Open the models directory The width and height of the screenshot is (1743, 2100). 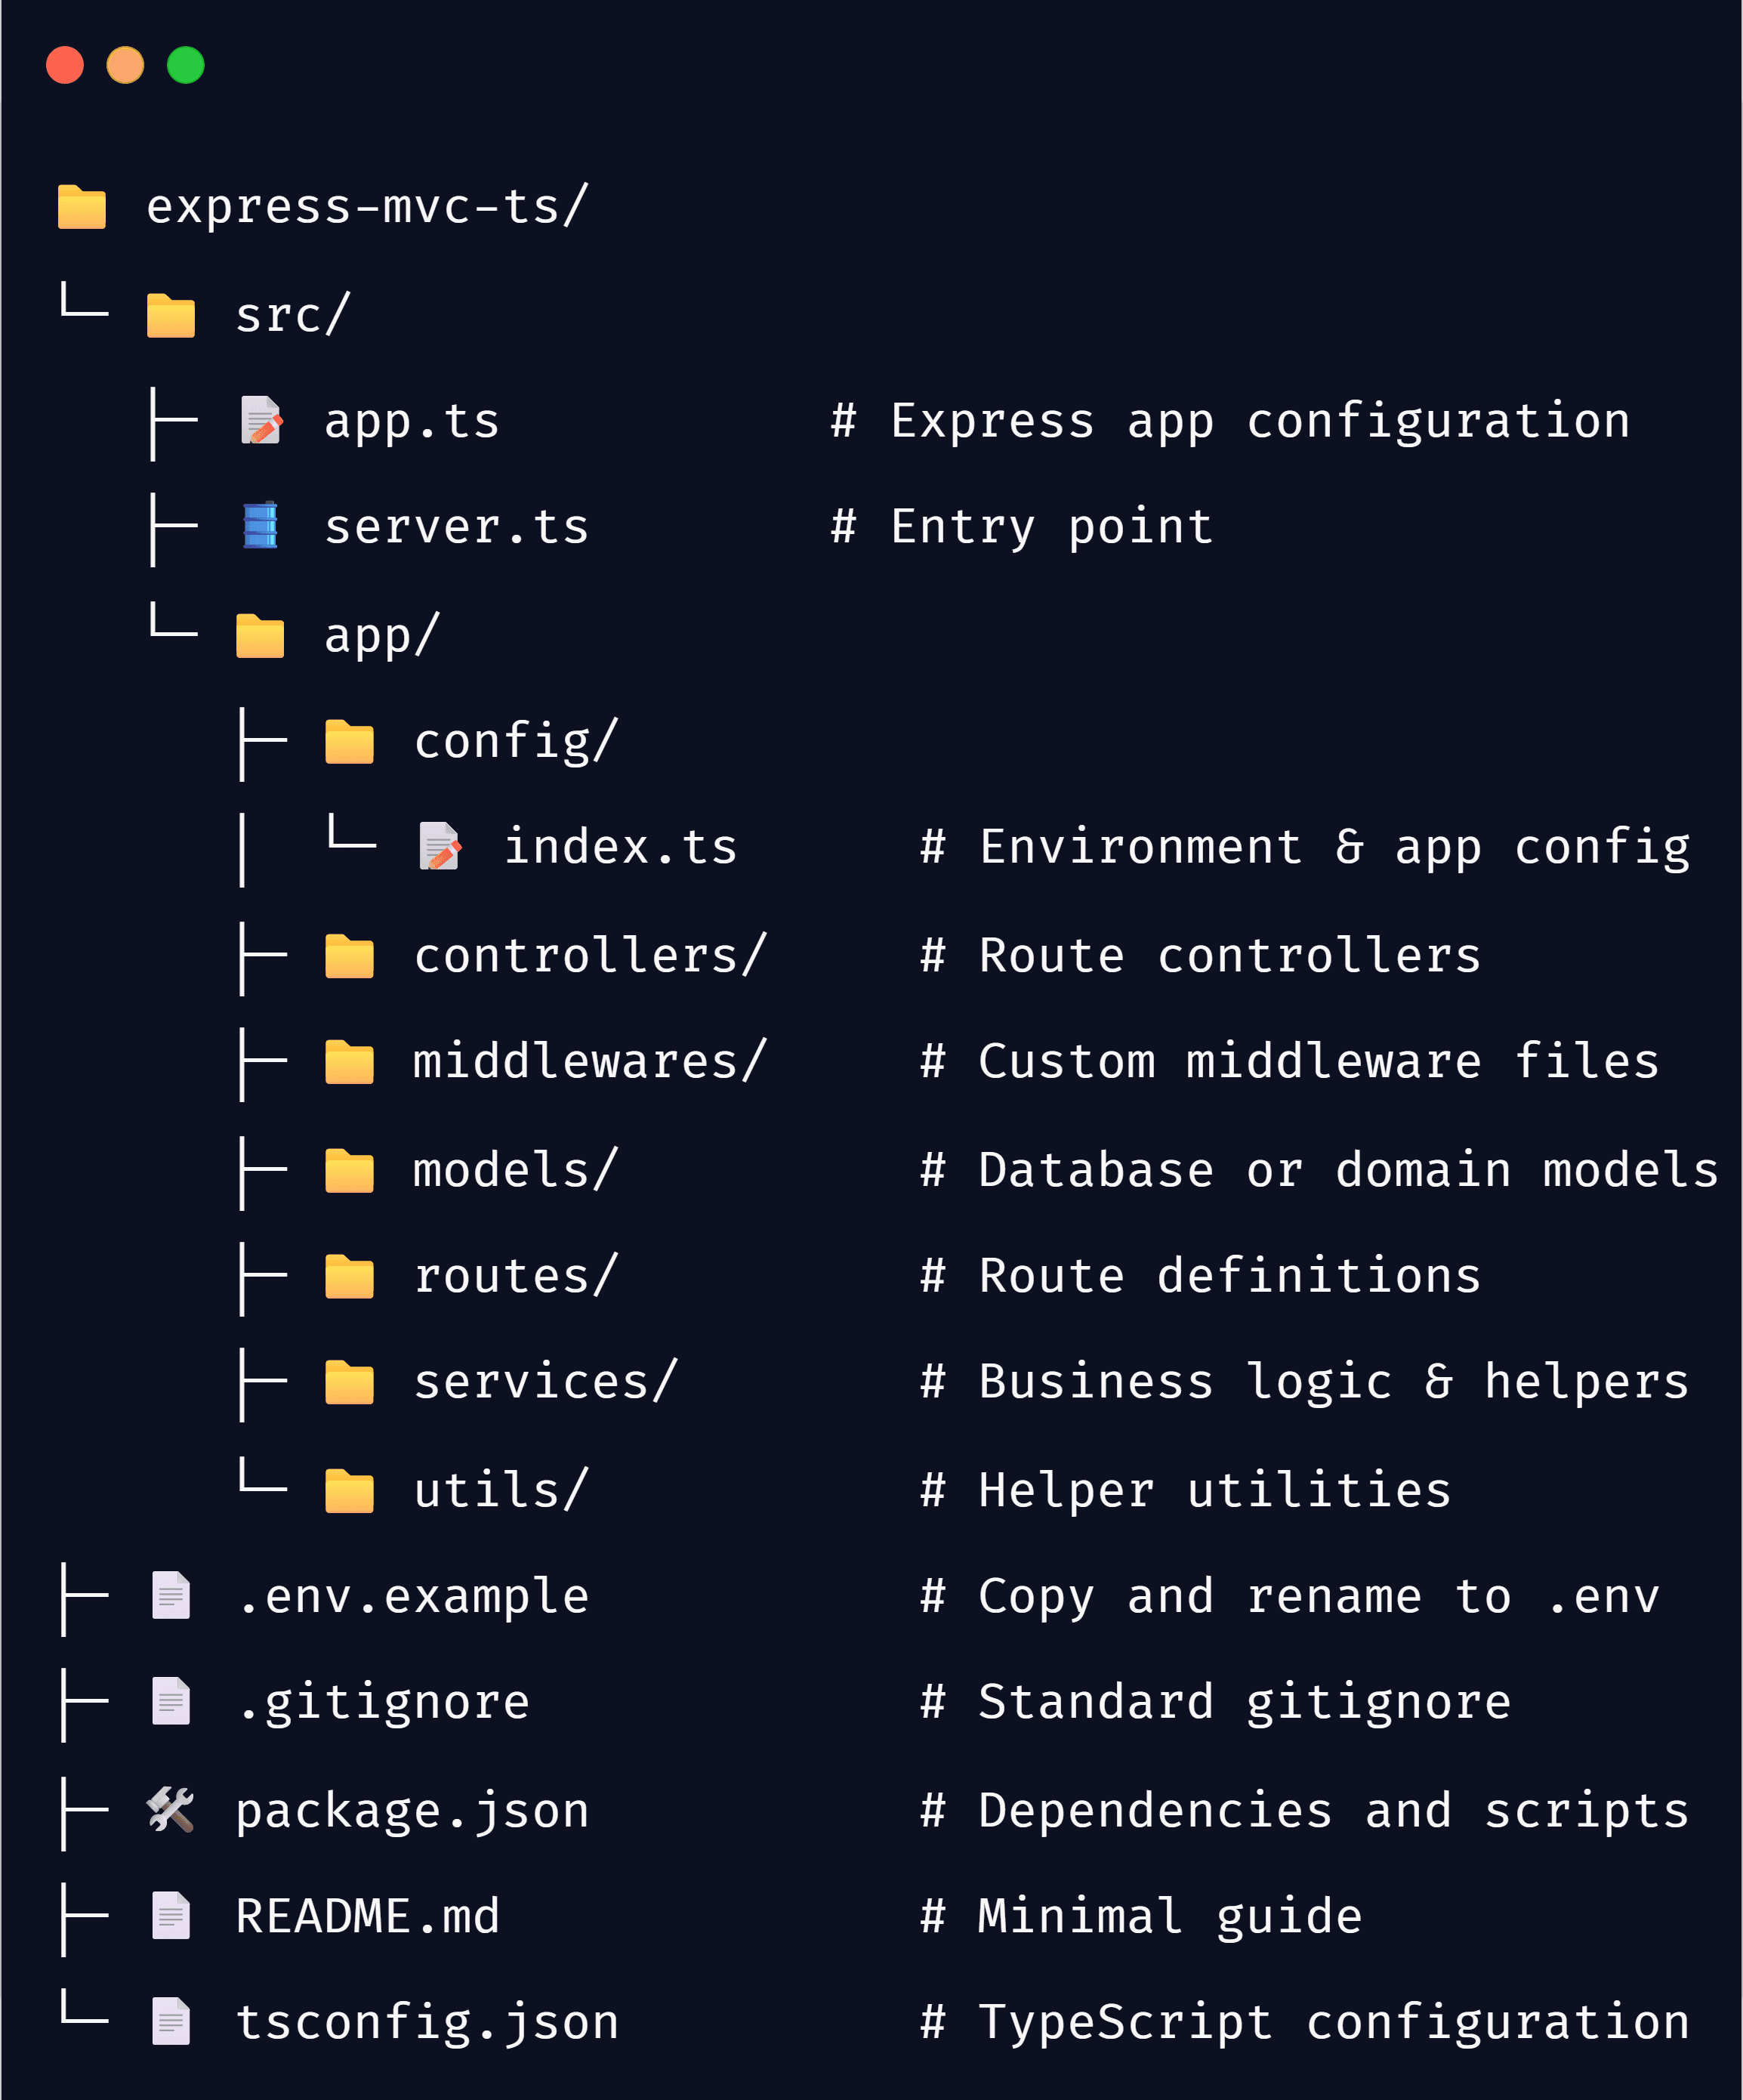[348, 1168]
